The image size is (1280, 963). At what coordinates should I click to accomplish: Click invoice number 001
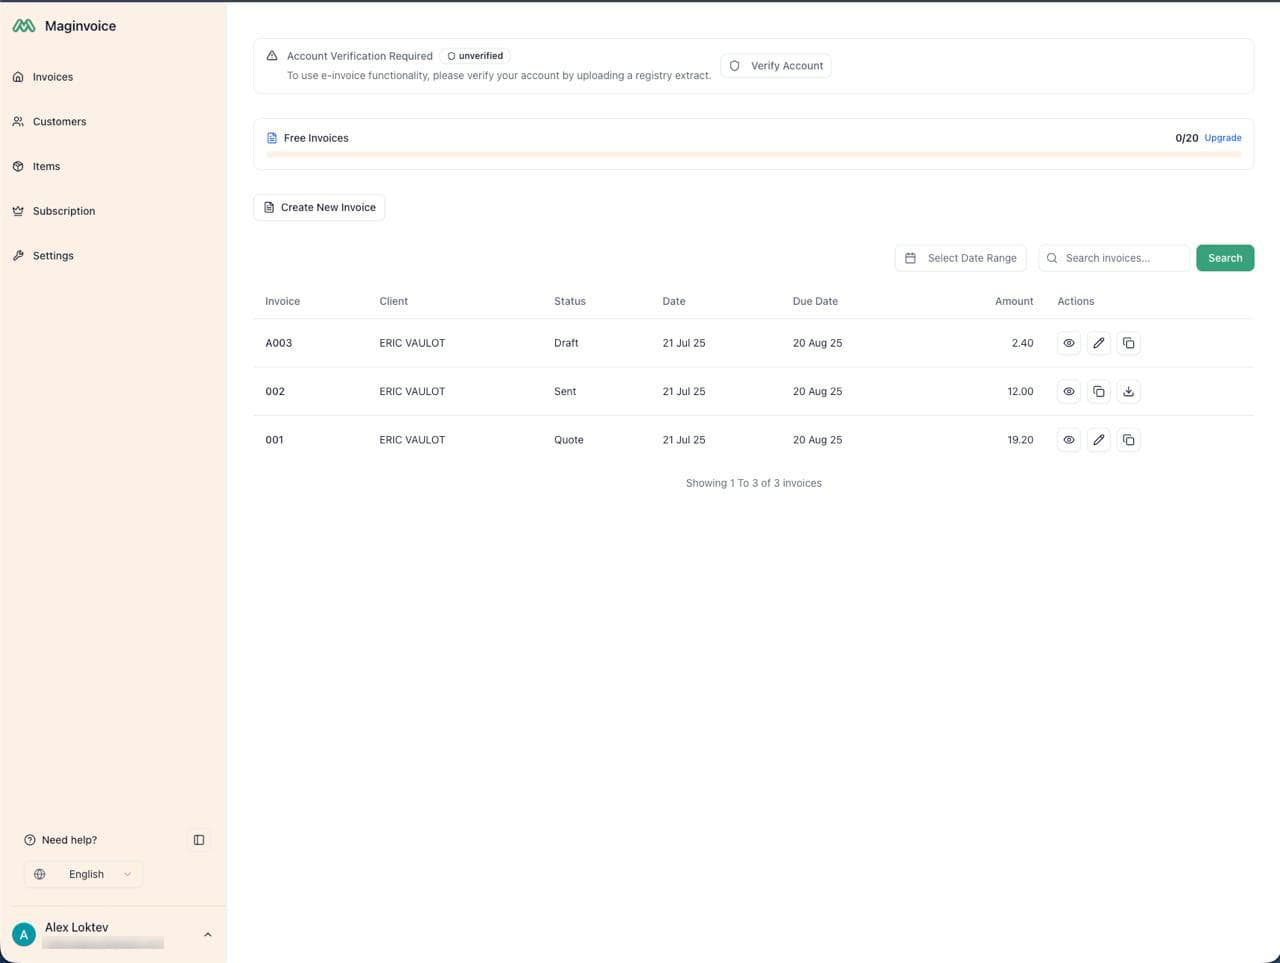(274, 440)
